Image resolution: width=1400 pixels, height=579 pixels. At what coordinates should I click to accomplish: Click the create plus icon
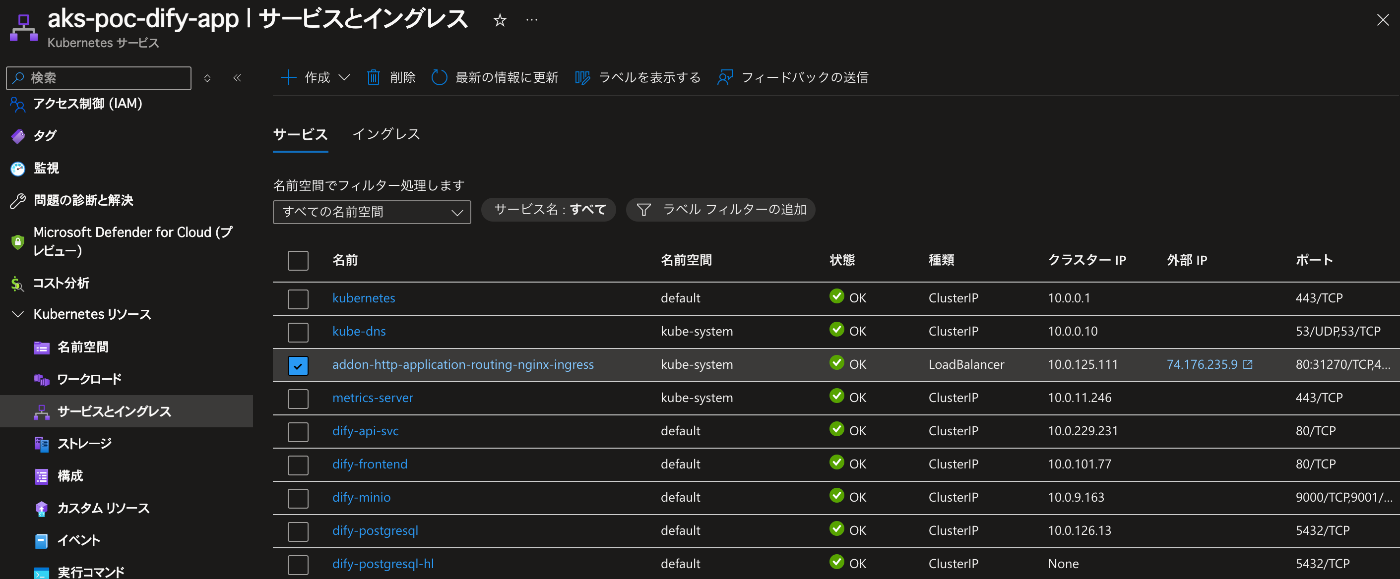point(288,77)
